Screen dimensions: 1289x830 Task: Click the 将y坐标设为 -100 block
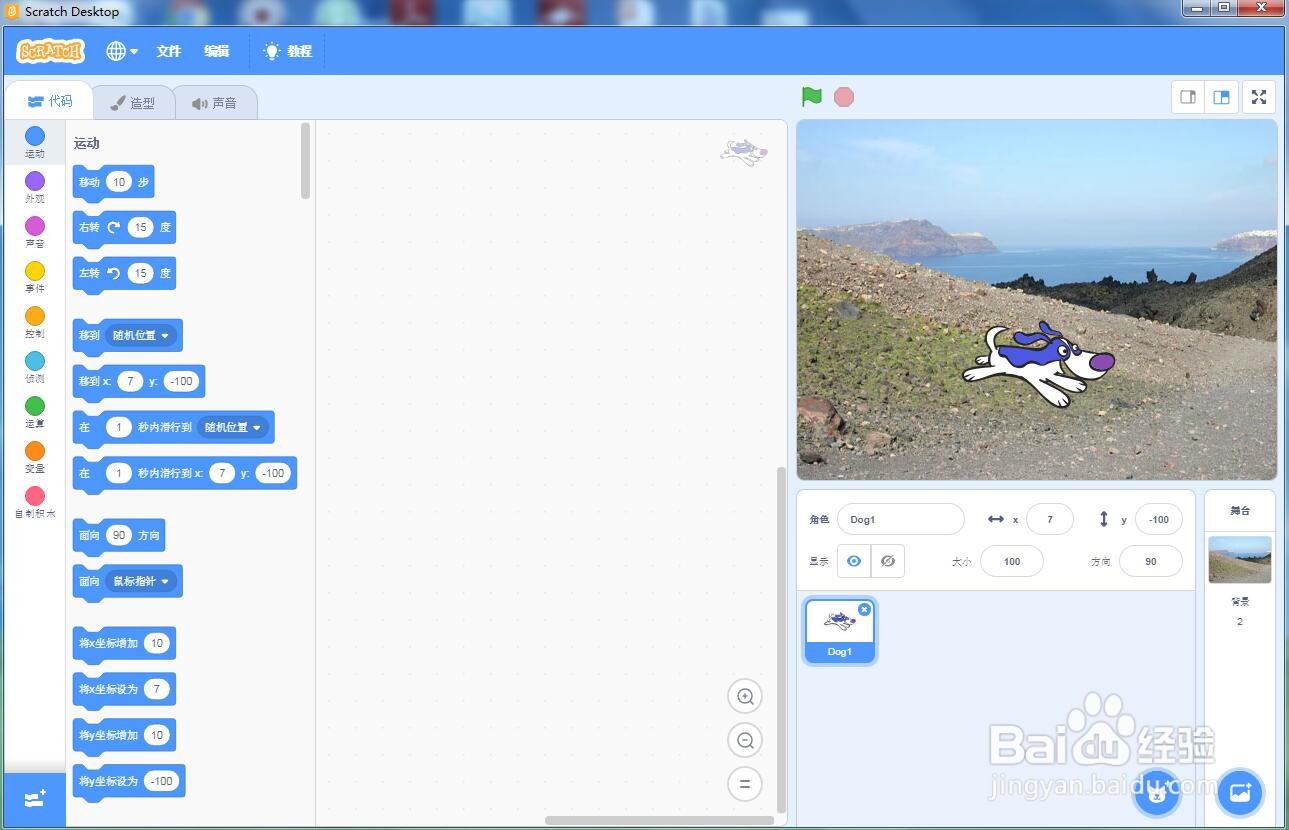[129, 782]
